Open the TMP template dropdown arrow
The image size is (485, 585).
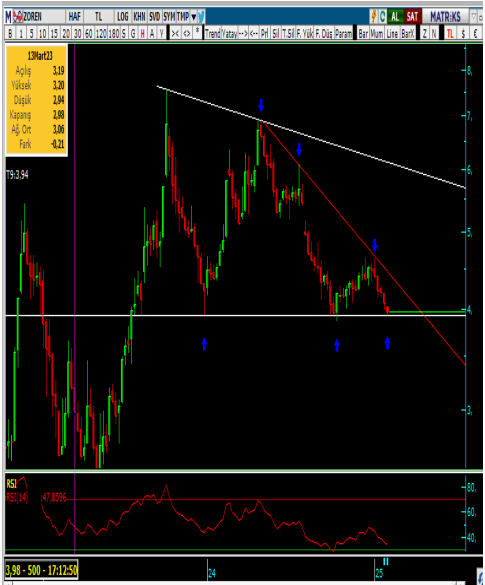coord(194,17)
